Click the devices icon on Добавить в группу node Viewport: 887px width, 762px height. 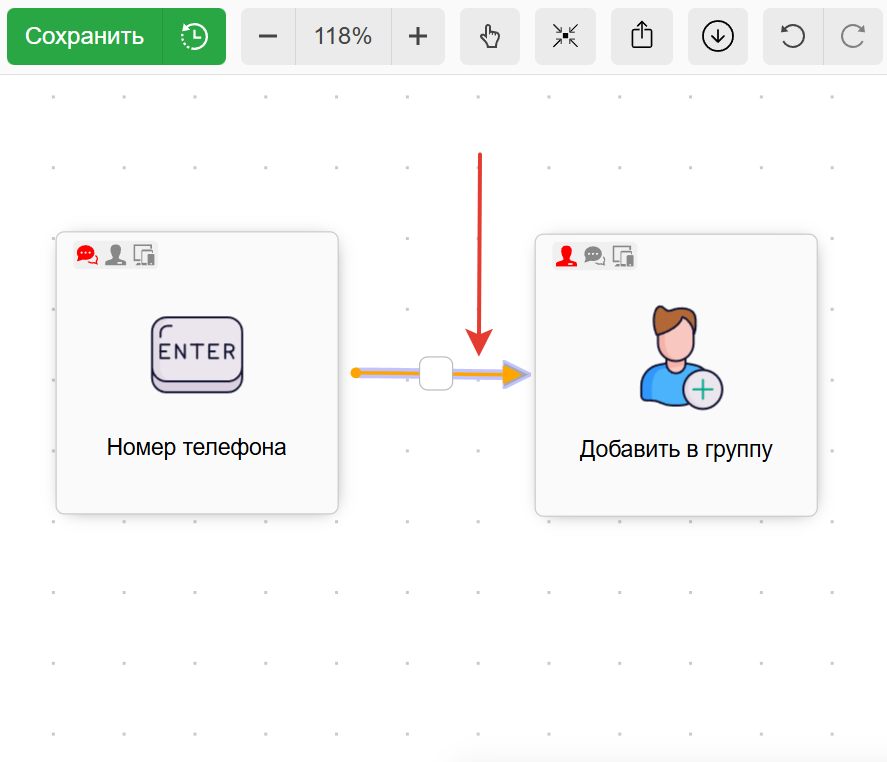point(623,257)
